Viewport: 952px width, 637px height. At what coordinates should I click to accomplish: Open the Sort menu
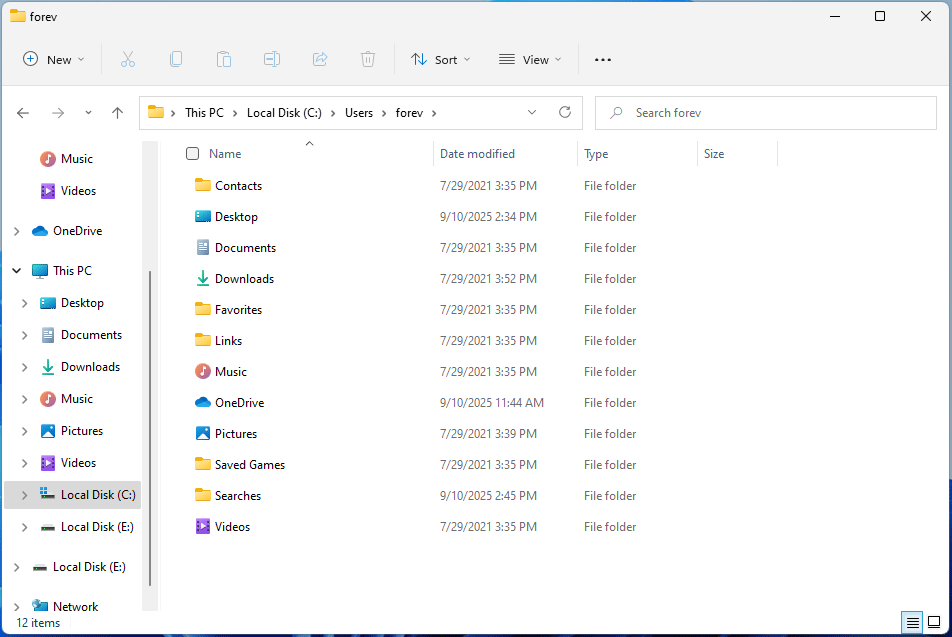tap(440, 60)
